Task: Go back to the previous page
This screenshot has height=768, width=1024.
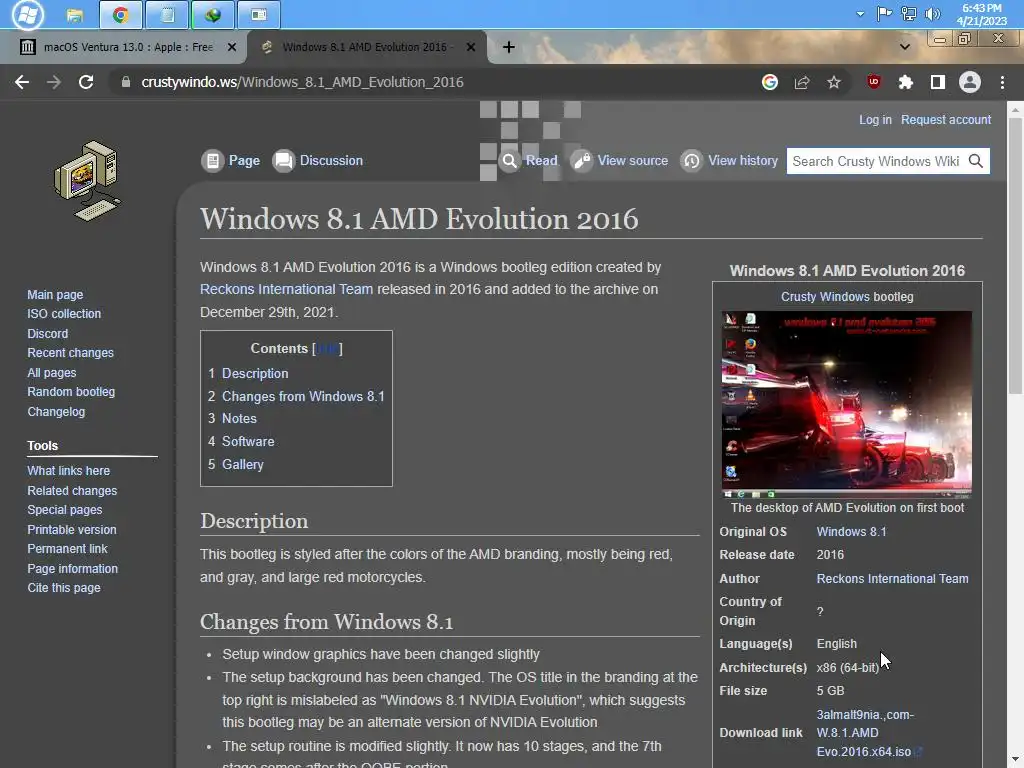Action: pos(22,82)
